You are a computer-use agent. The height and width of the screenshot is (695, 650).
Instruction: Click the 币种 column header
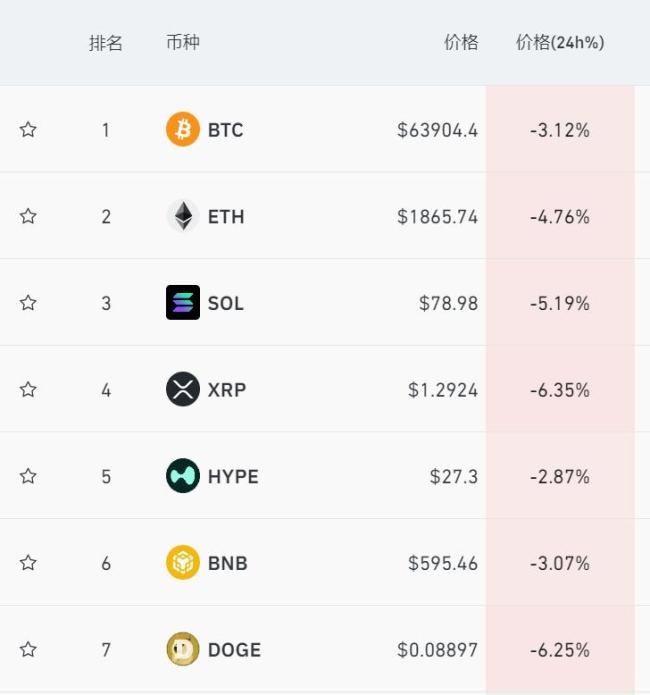point(183,43)
